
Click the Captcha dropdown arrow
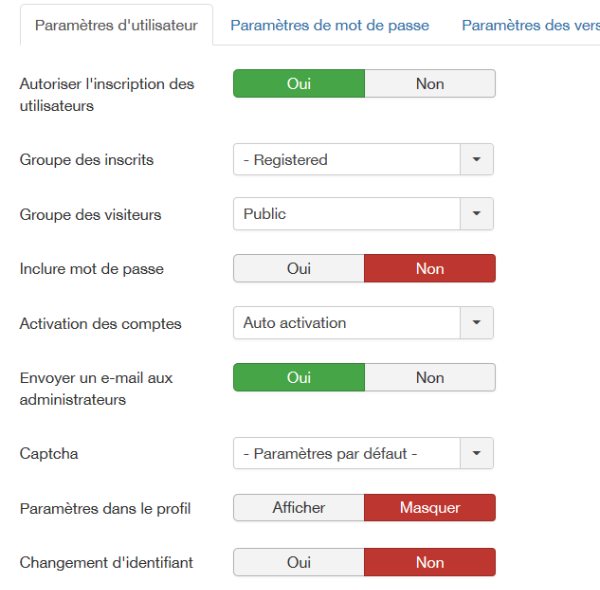coord(476,454)
